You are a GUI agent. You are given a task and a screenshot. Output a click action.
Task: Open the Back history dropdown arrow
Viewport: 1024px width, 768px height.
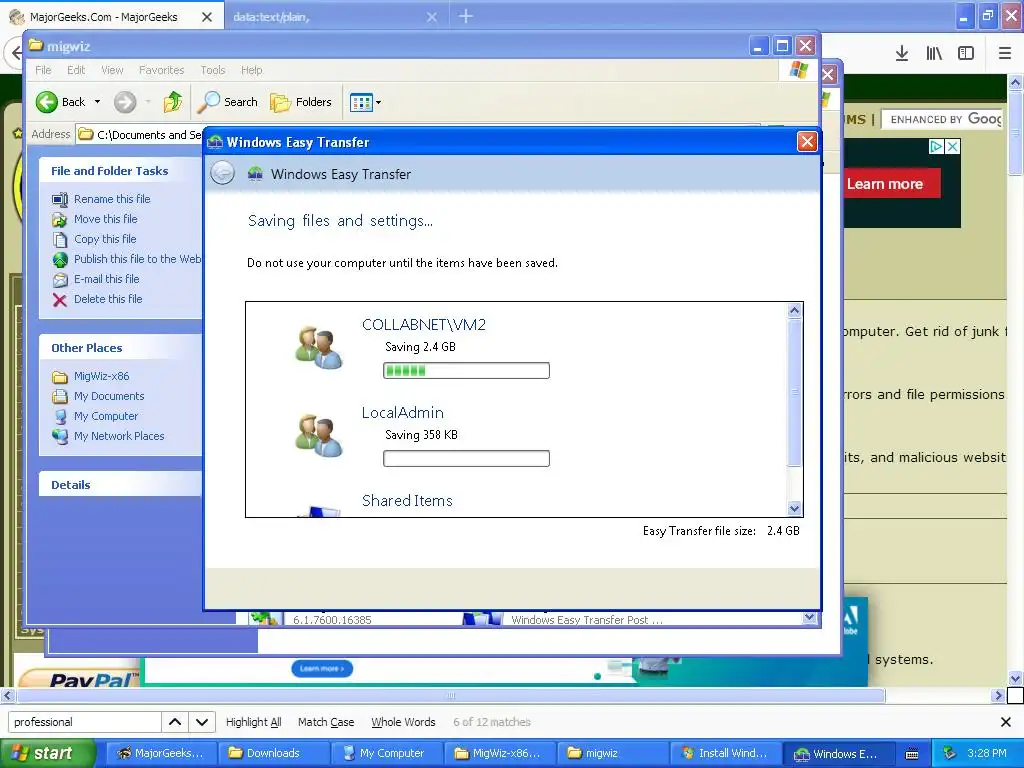tap(97, 102)
